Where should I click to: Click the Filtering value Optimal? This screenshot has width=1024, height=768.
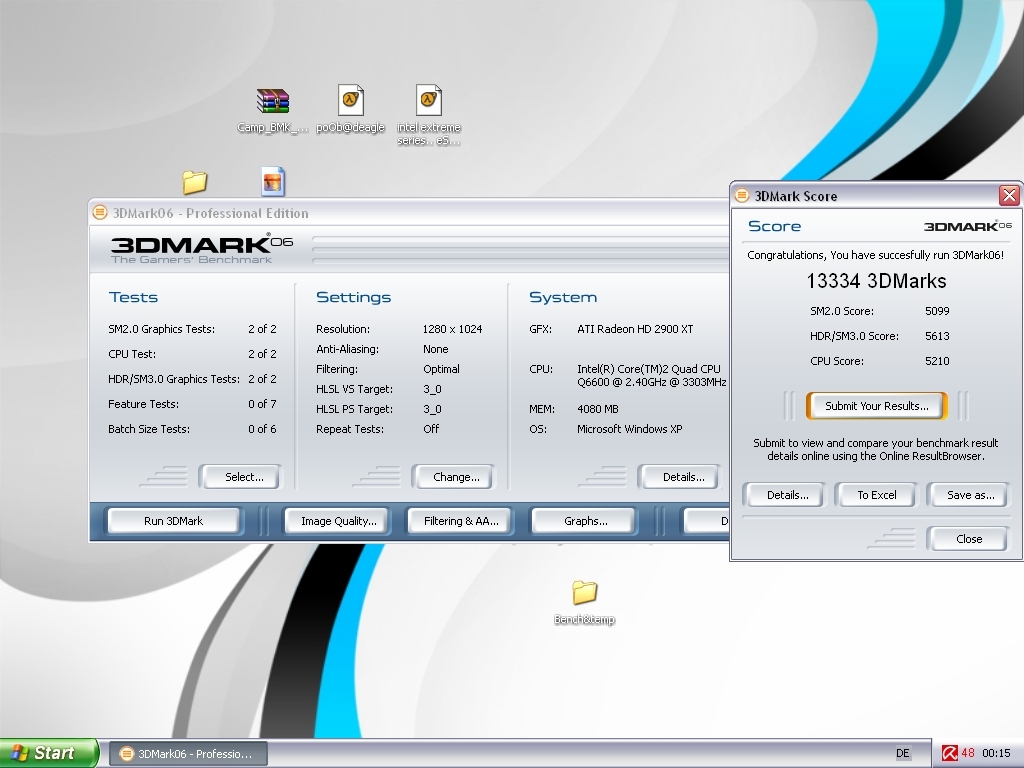point(441,368)
